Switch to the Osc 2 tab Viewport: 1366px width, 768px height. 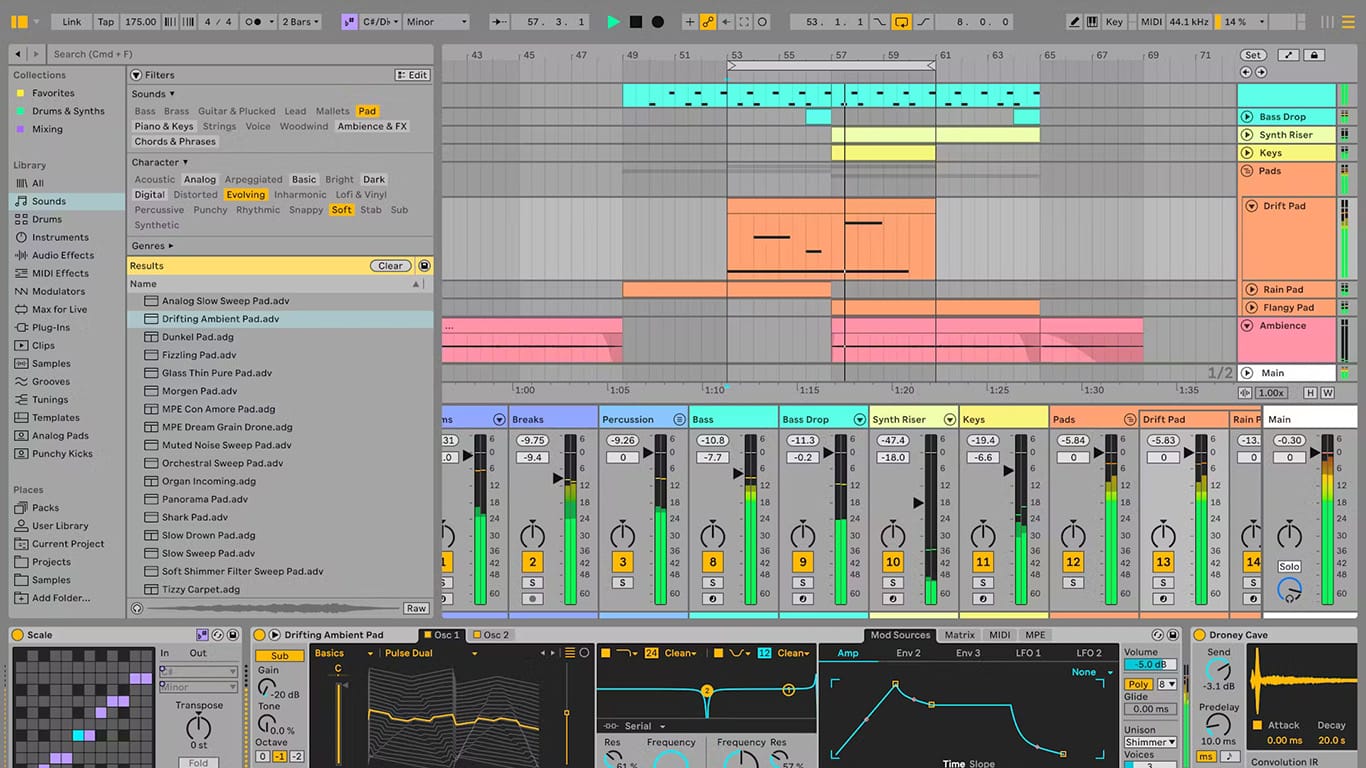(x=496, y=635)
